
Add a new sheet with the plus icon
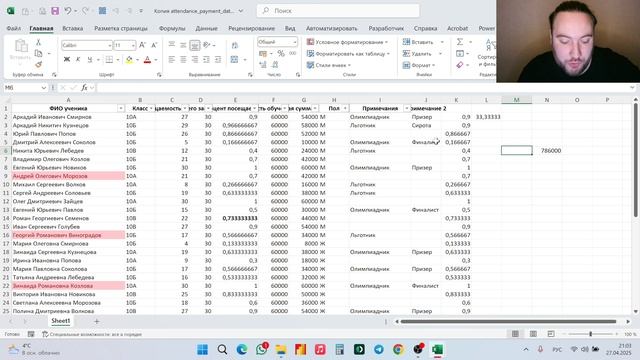point(97,321)
